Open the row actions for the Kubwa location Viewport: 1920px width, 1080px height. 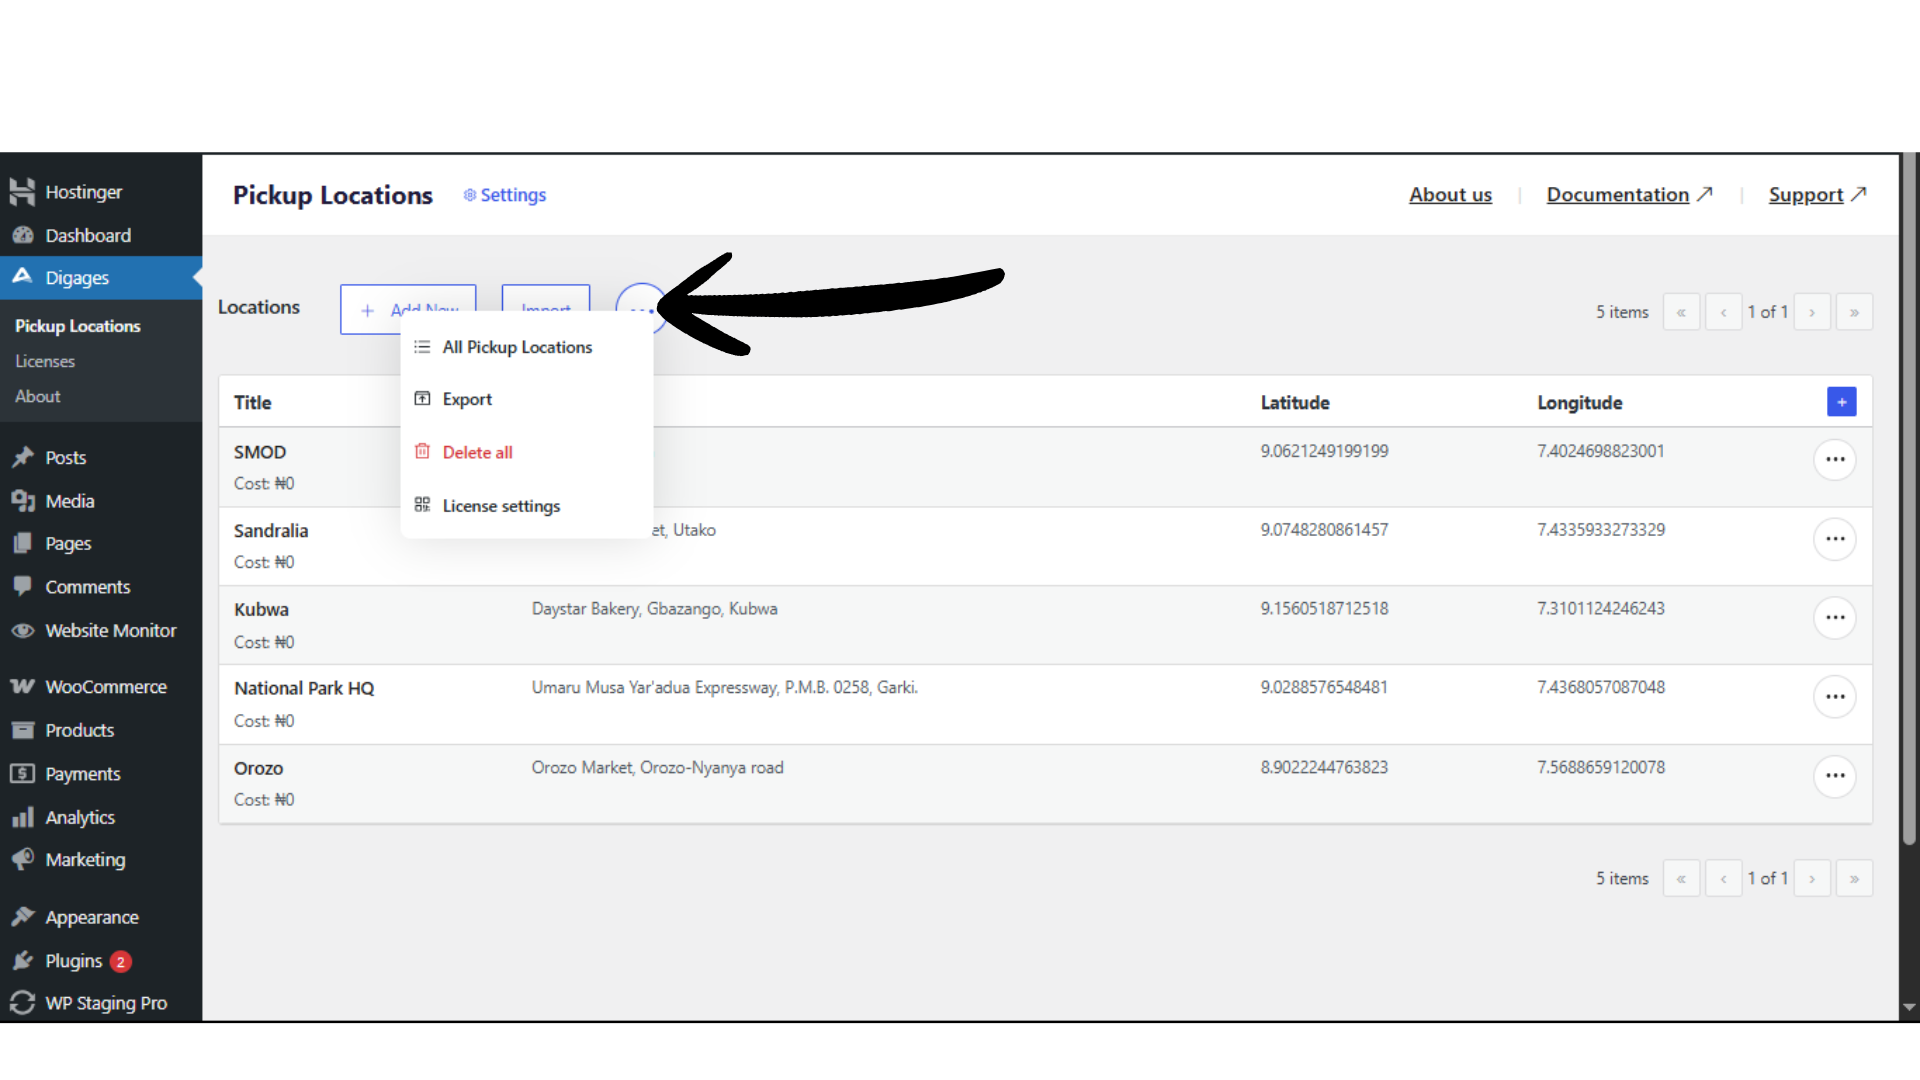(x=1835, y=618)
